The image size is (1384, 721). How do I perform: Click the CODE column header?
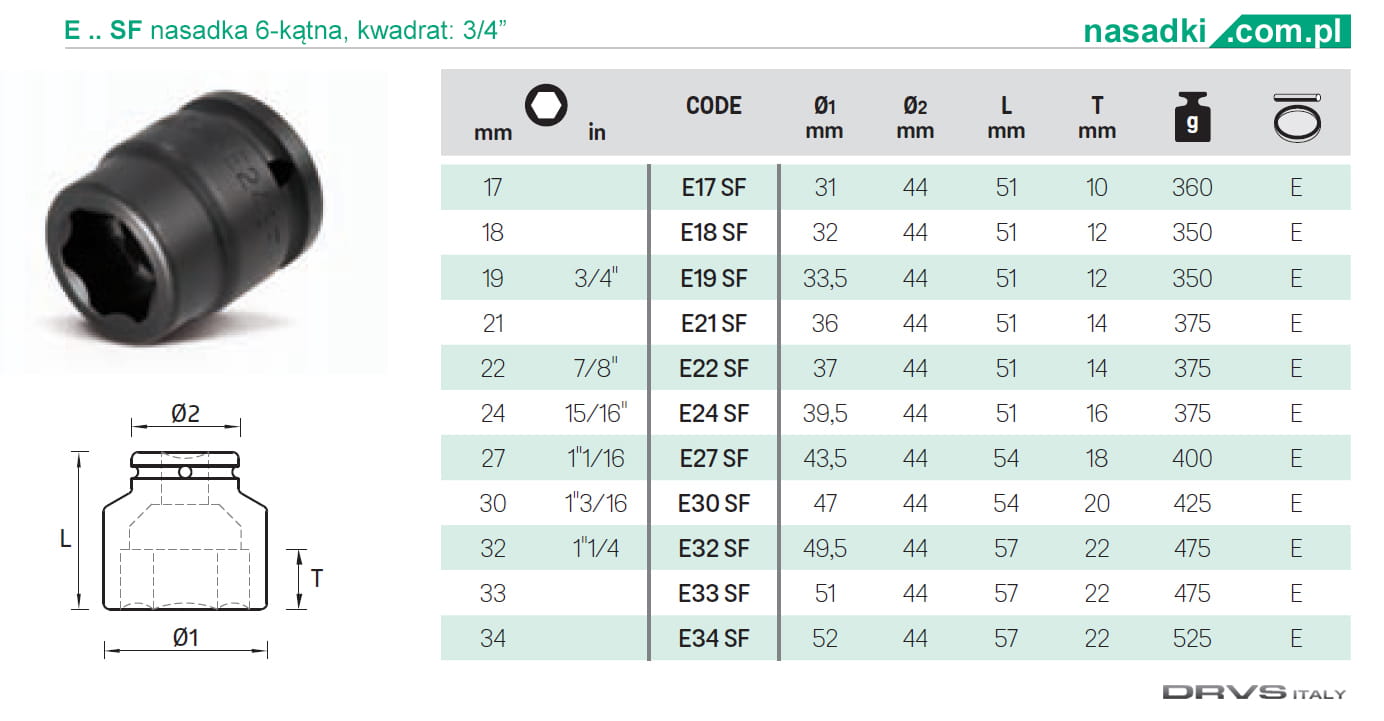713,106
